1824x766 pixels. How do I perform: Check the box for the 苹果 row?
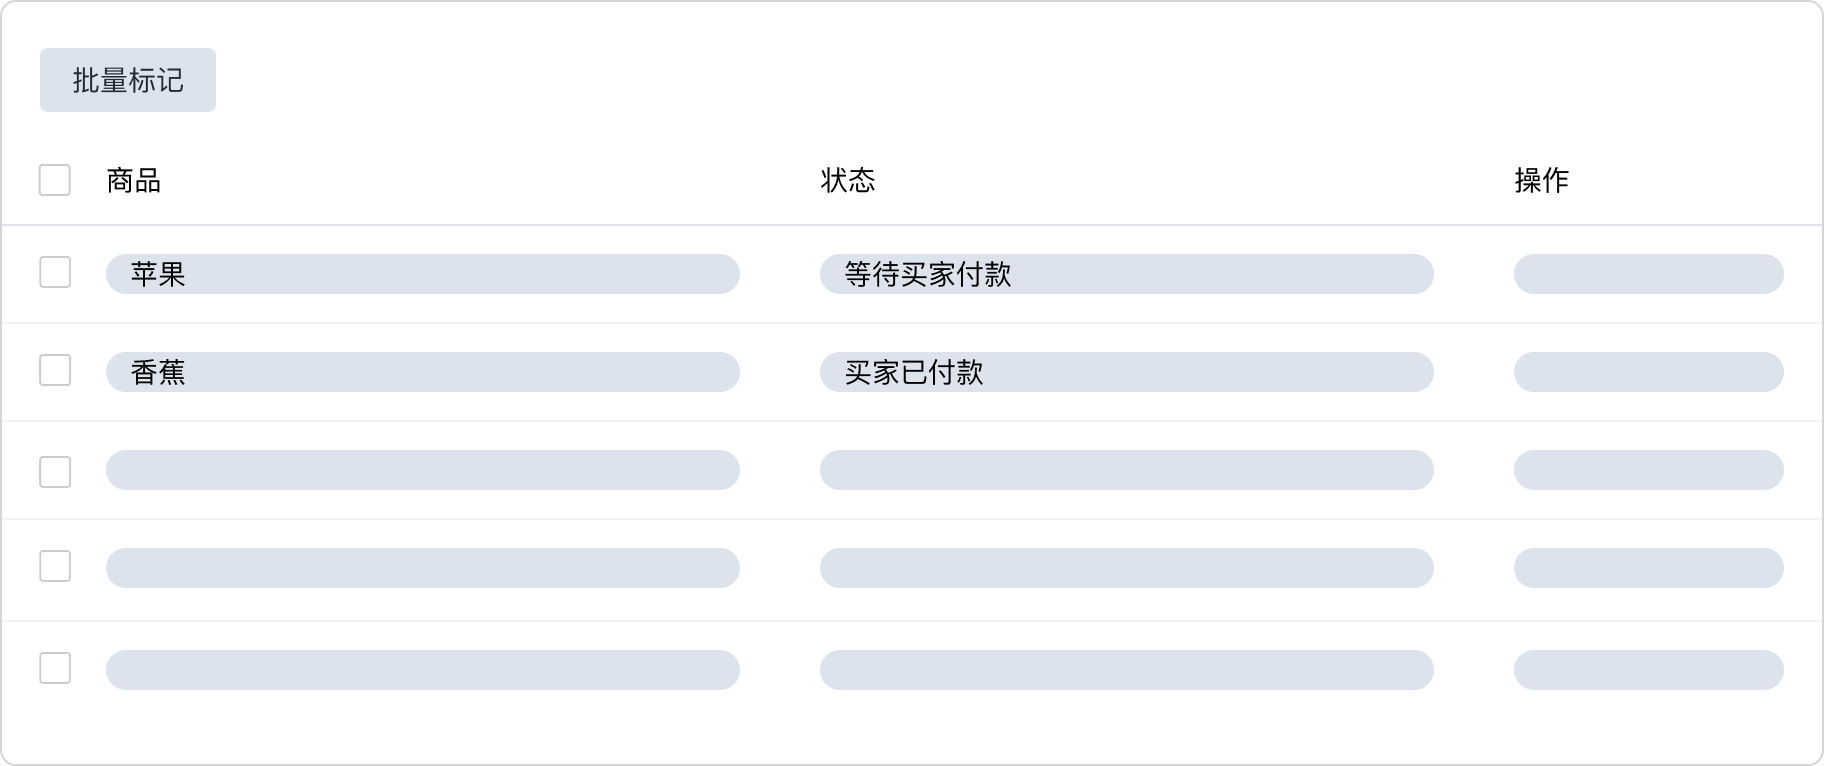tap(55, 272)
